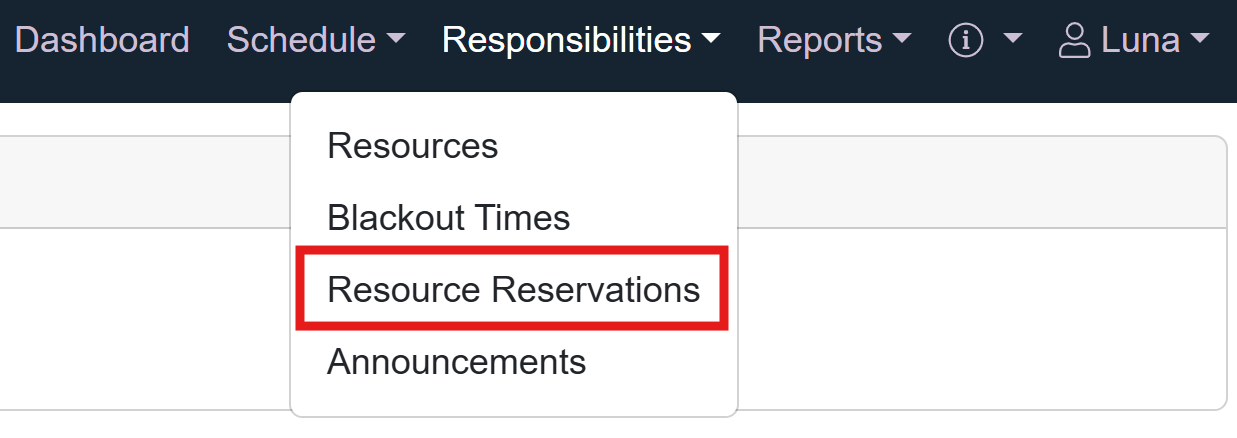Expand the caret next to Luna
The height and width of the screenshot is (438, 1237).
[1199, 40]
